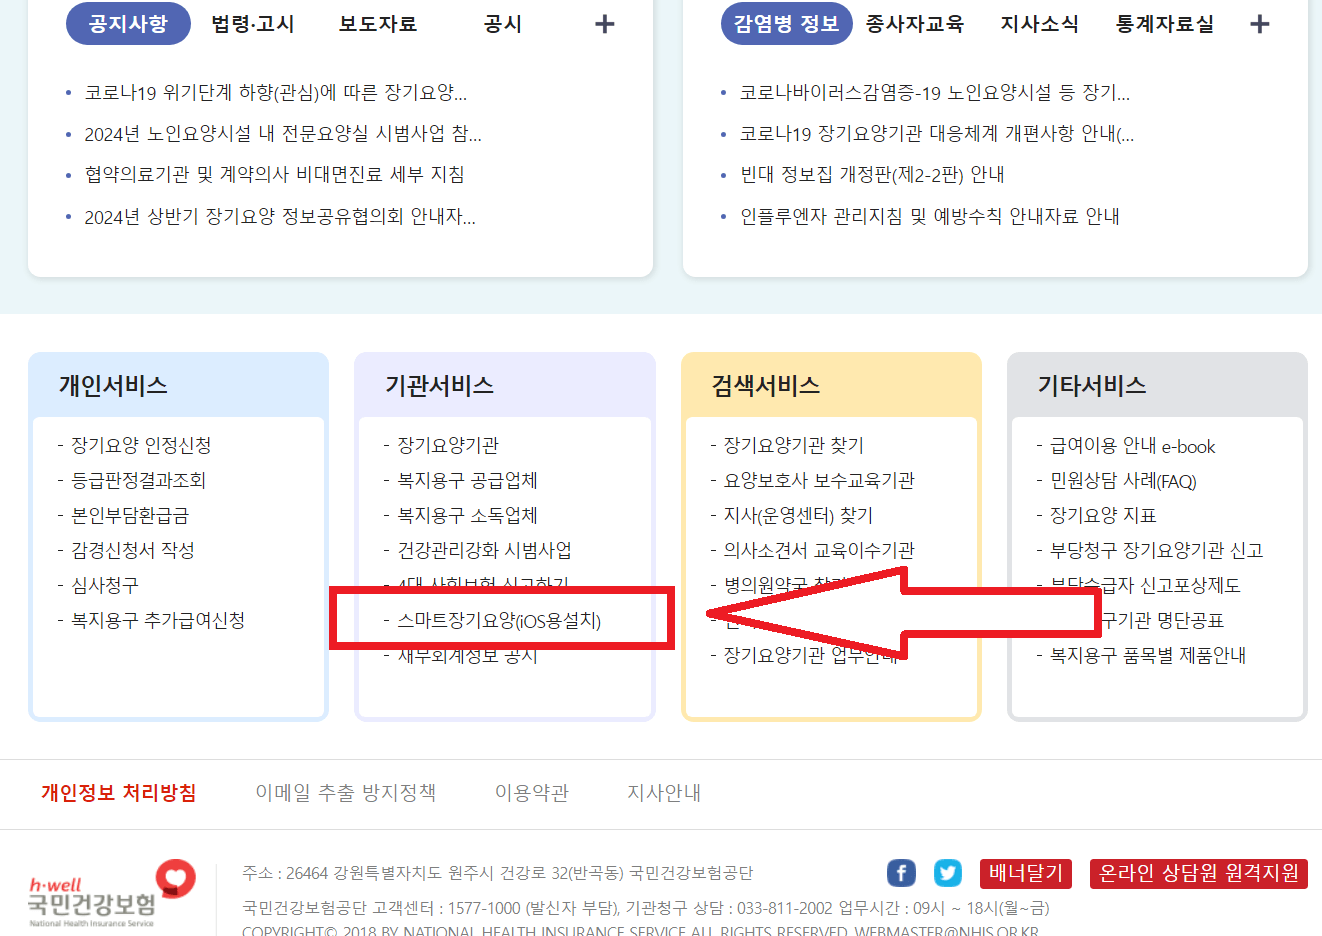Expand the 공지사항 section with the plus icon
1322x936 pixels.
tap(604, 23)
